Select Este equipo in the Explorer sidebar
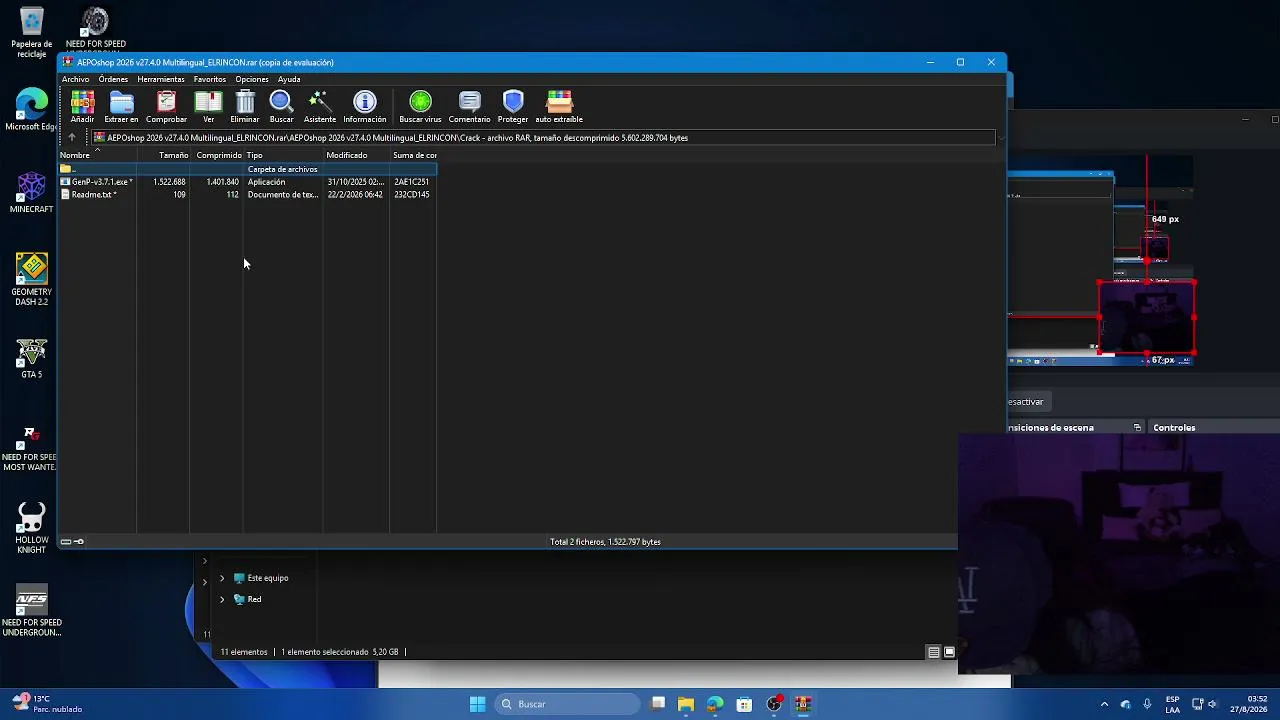 (261, 578)
